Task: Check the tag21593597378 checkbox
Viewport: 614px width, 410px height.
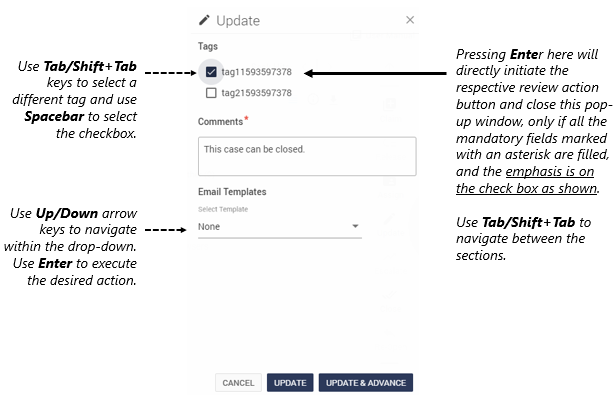Action: click(211, 93)
